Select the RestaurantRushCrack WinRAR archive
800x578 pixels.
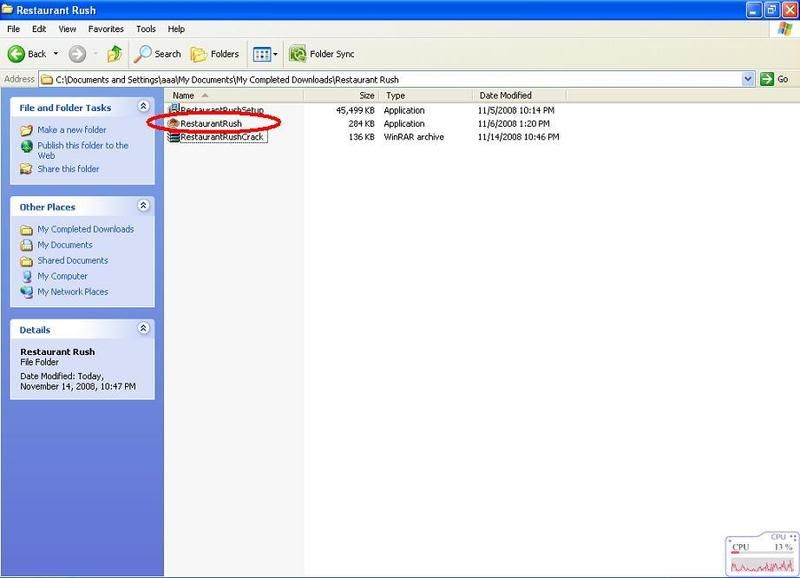point(221,137)
